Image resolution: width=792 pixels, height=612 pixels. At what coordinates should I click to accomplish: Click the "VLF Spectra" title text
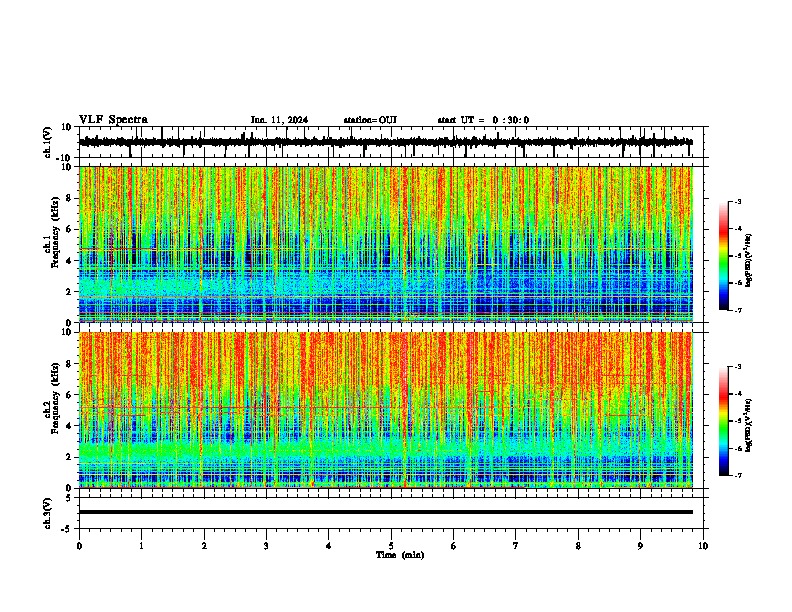click(113, 120)
